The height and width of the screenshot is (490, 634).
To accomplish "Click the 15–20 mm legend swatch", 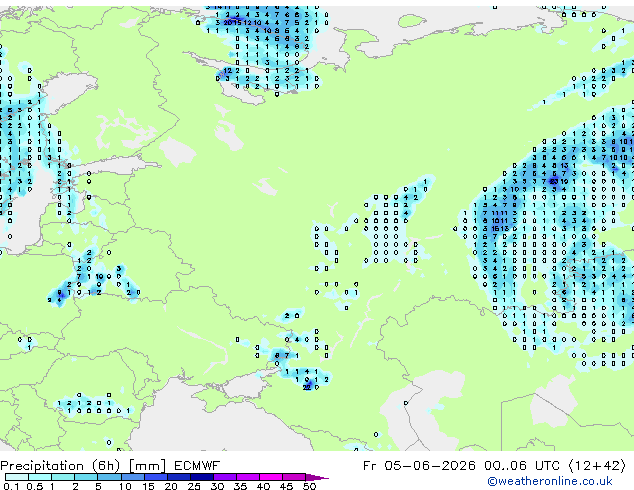I will (x=155, y=477).
